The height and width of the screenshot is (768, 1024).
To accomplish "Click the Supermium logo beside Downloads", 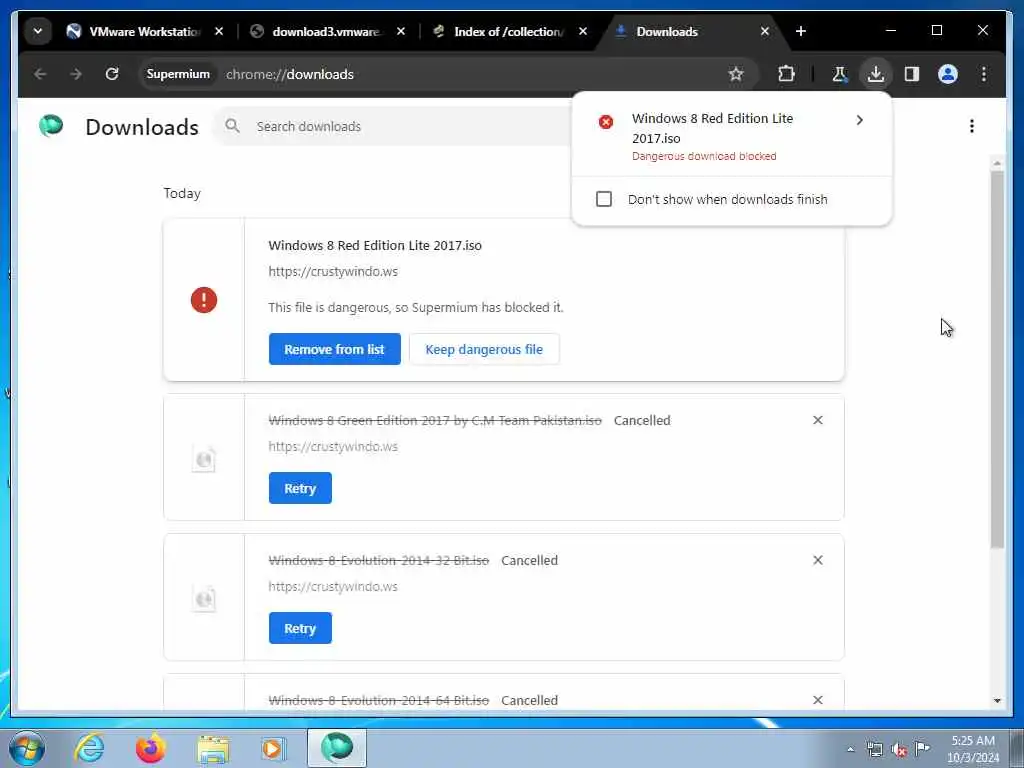I will click(x=51, y=125).
